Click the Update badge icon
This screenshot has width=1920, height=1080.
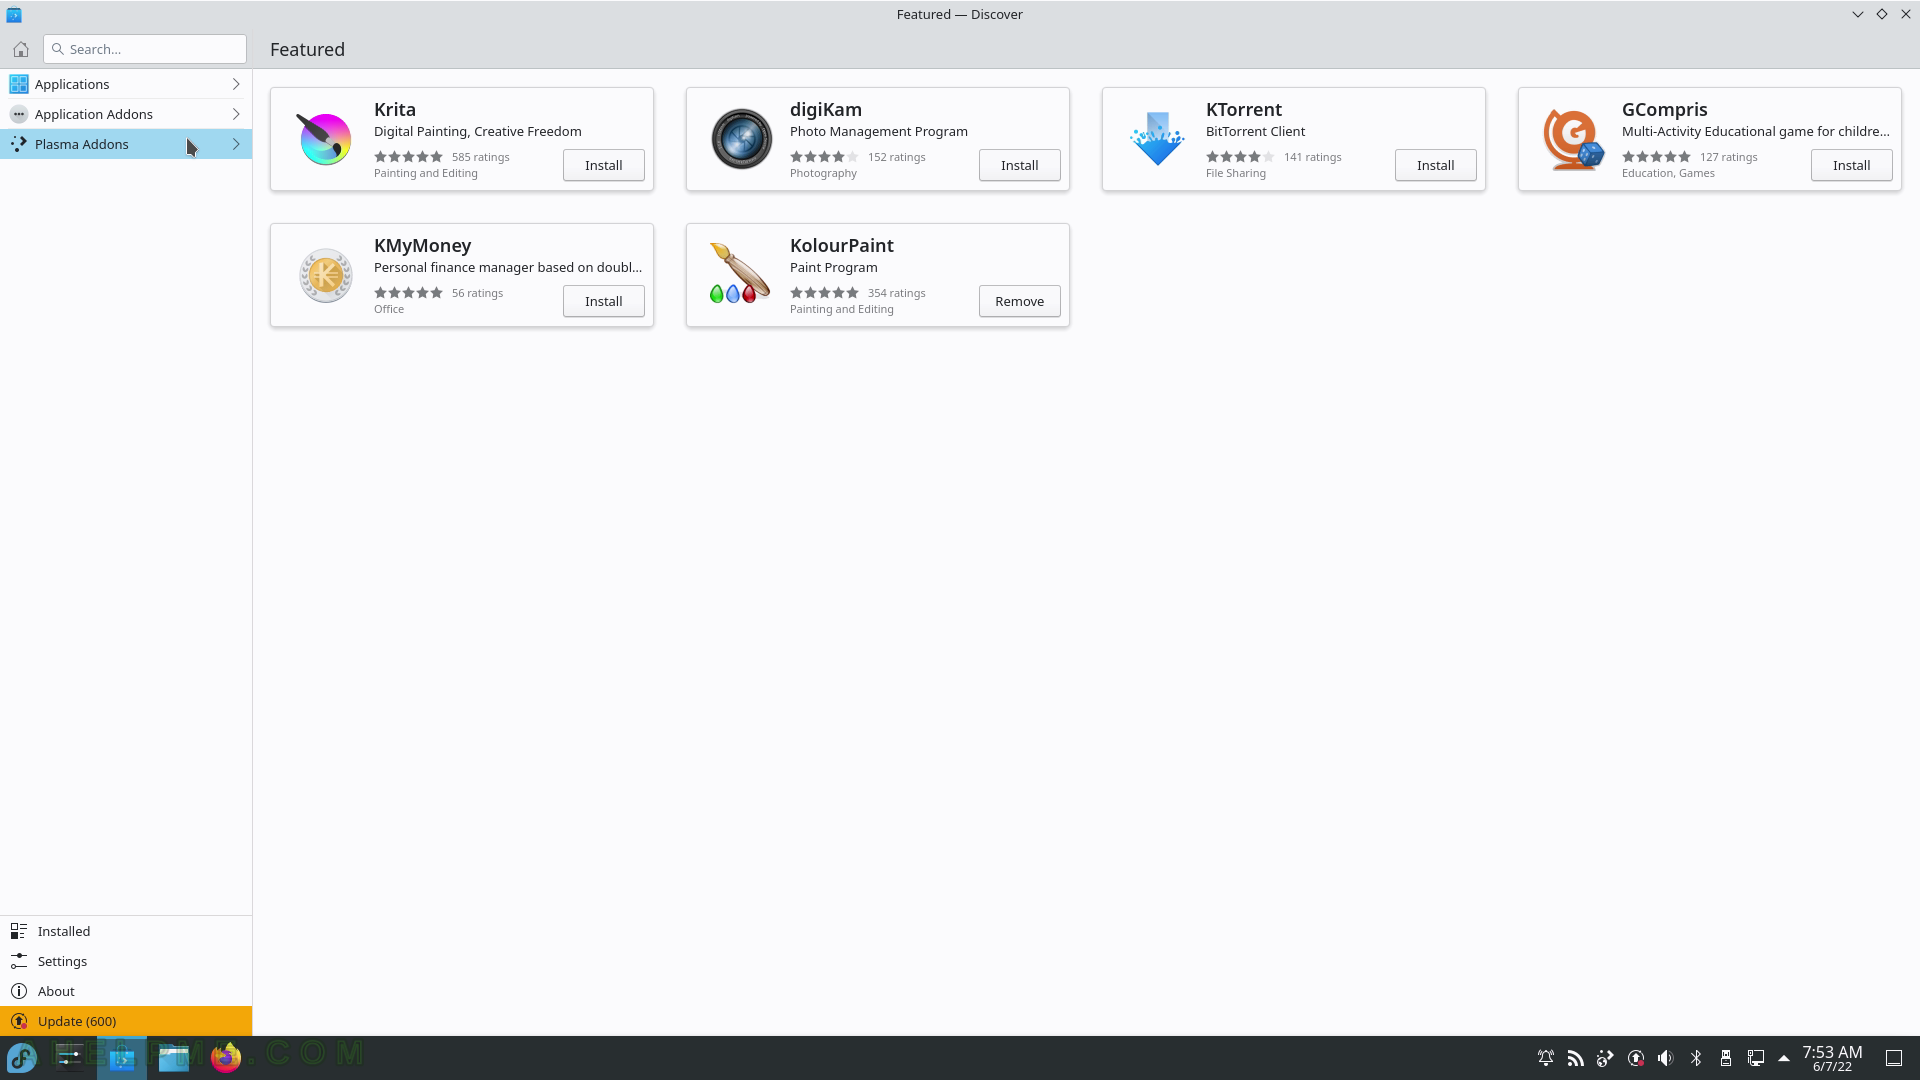[x=18, y=1021]
